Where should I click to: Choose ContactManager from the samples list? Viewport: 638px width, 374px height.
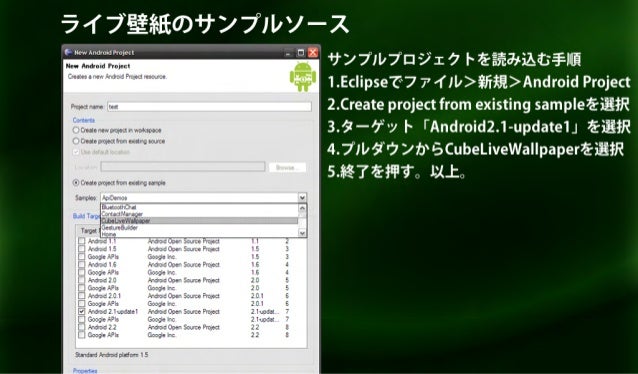pos(199,214)
